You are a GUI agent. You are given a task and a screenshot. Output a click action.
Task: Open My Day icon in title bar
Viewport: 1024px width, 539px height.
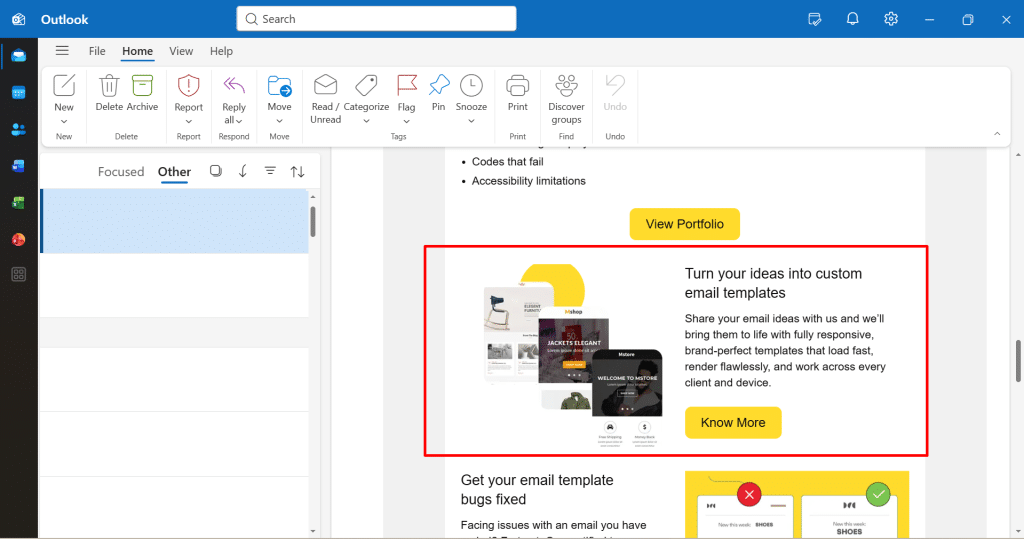click(x=814, y=19)
